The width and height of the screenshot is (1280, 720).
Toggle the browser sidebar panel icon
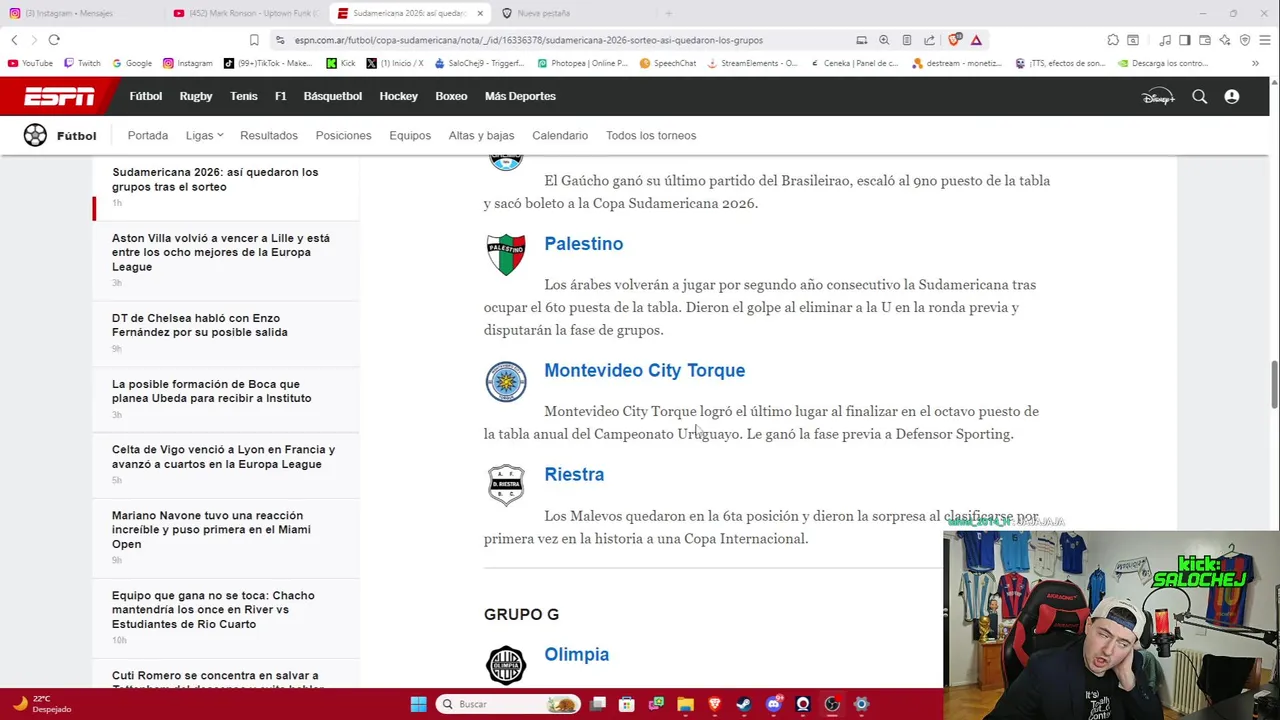pos(1185,40)
